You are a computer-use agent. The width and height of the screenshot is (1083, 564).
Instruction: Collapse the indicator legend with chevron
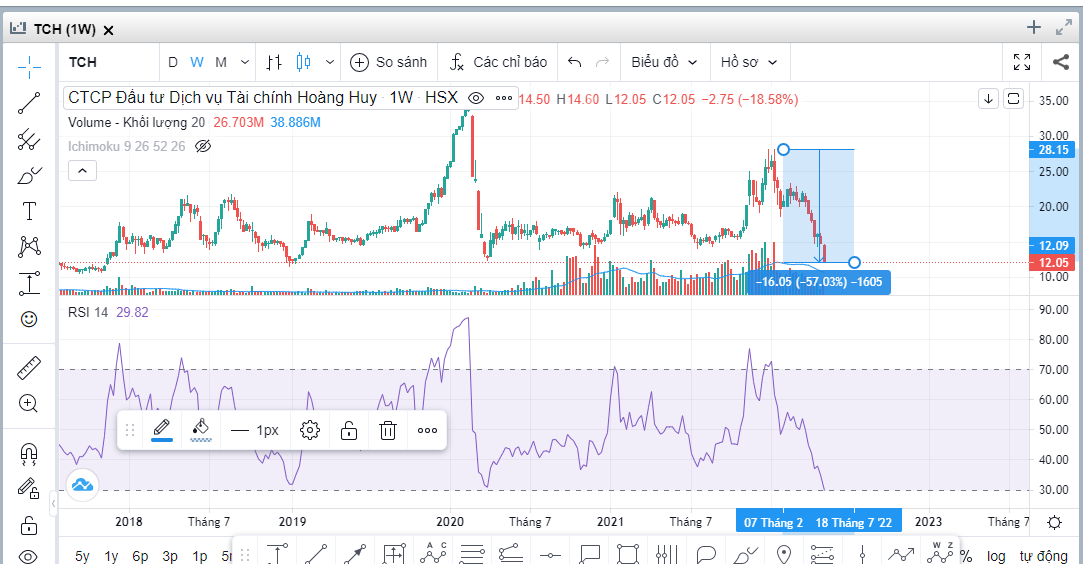click(82, 171)
